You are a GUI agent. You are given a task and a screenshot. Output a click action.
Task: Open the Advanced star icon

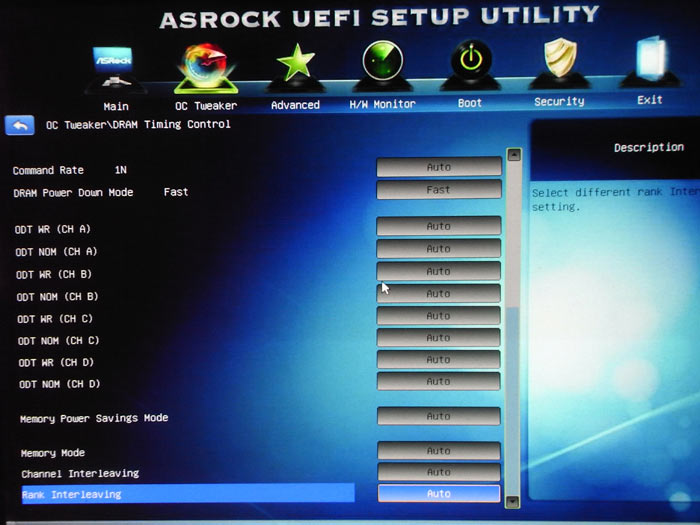[x=295, y=68]
